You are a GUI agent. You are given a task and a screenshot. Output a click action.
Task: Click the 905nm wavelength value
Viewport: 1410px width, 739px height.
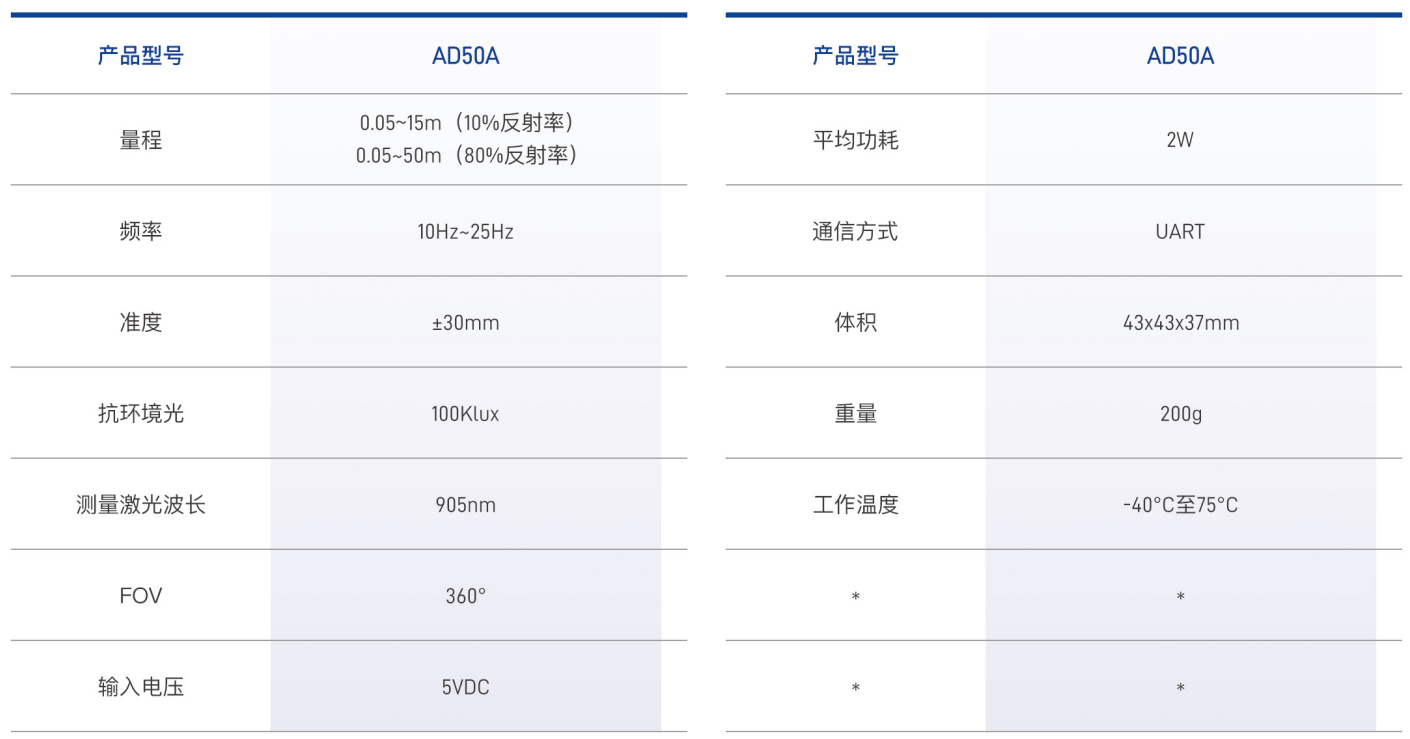pos(465,505)
